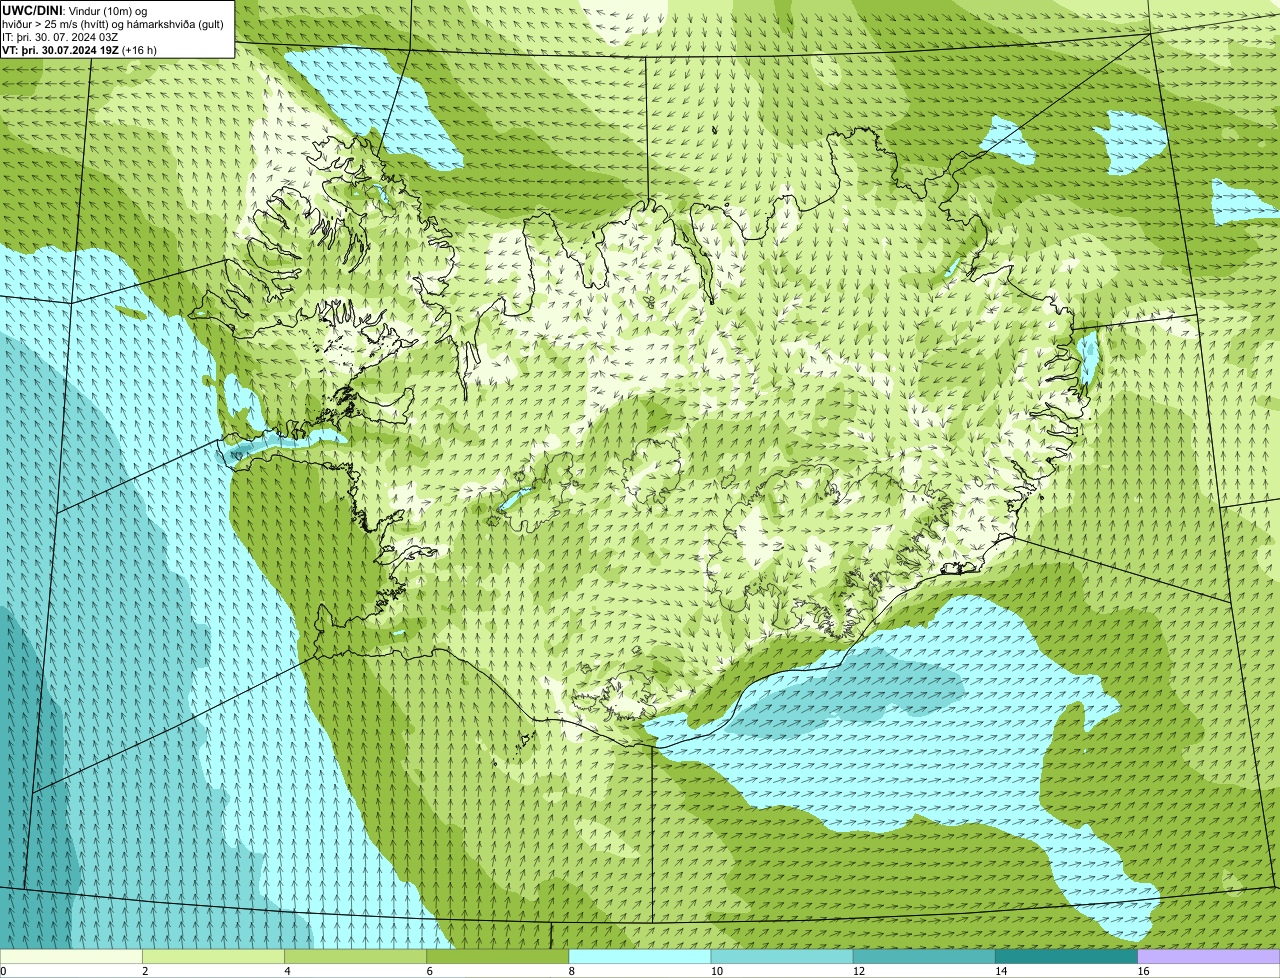Click the light cyan 8–10 m/s legend swatch

[x=640, y=957]
